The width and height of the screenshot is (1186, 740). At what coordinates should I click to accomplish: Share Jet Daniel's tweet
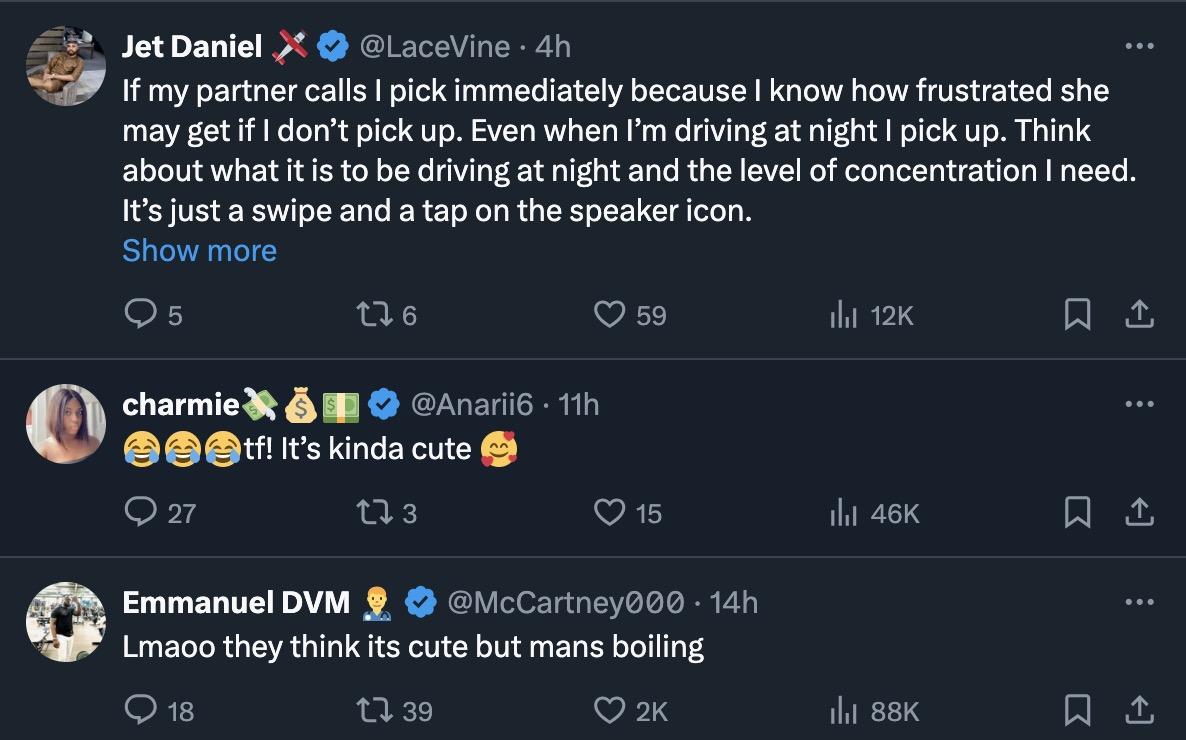(1139, 316)
